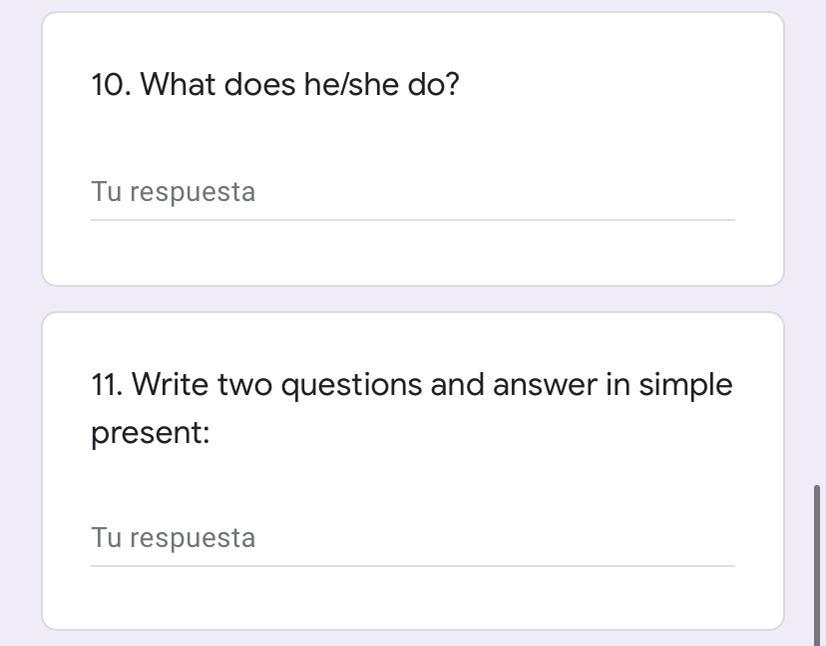Click the number '10.' label
The image size is (826, 646).
coord(111,85)
